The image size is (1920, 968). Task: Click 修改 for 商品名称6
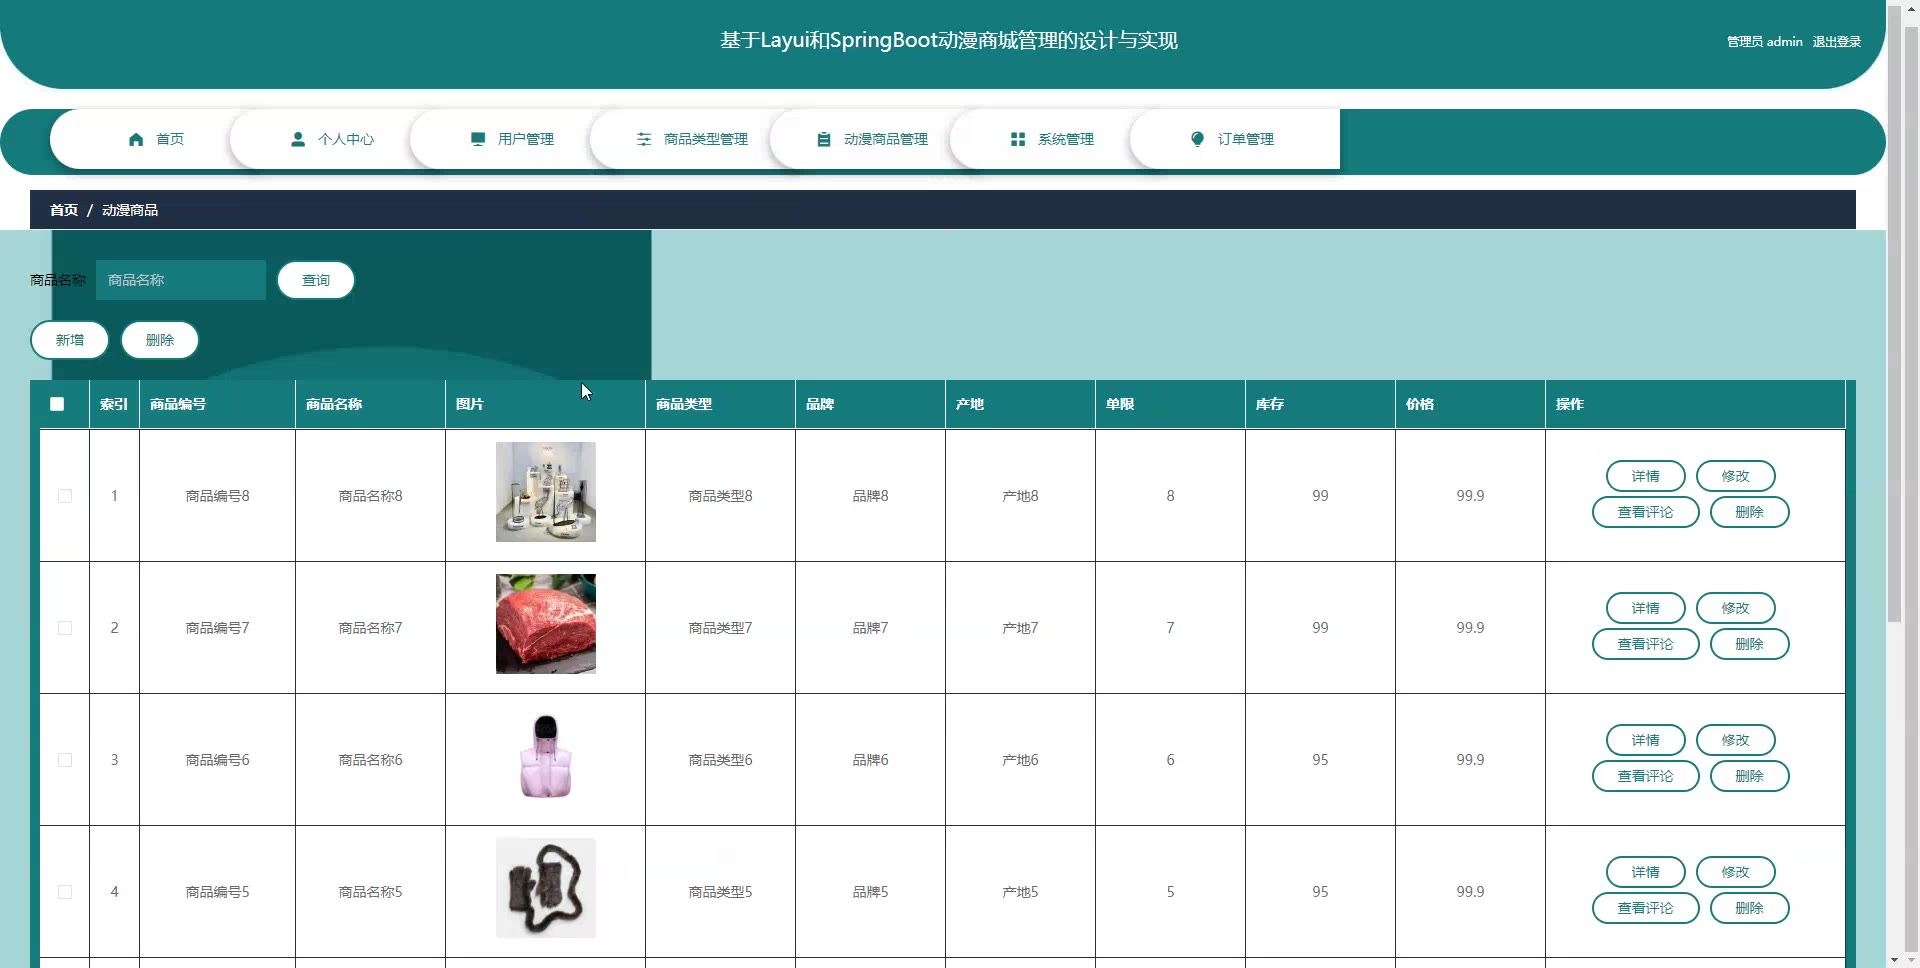[x=1736, y=740]
